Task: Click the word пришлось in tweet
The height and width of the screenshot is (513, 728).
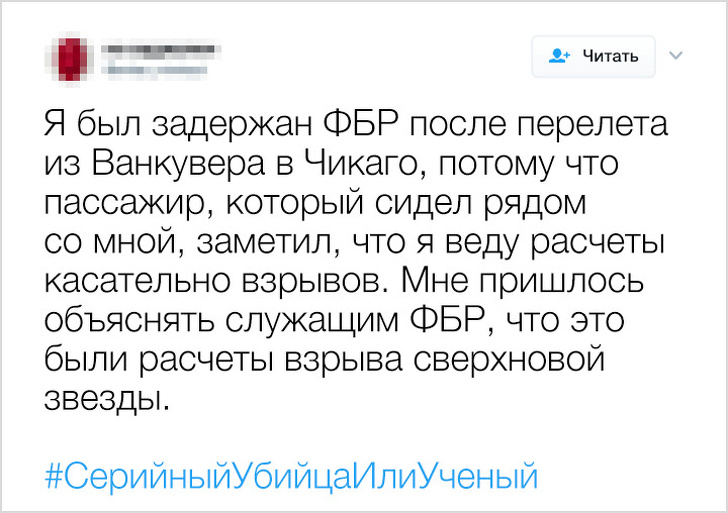Action: 594,280
